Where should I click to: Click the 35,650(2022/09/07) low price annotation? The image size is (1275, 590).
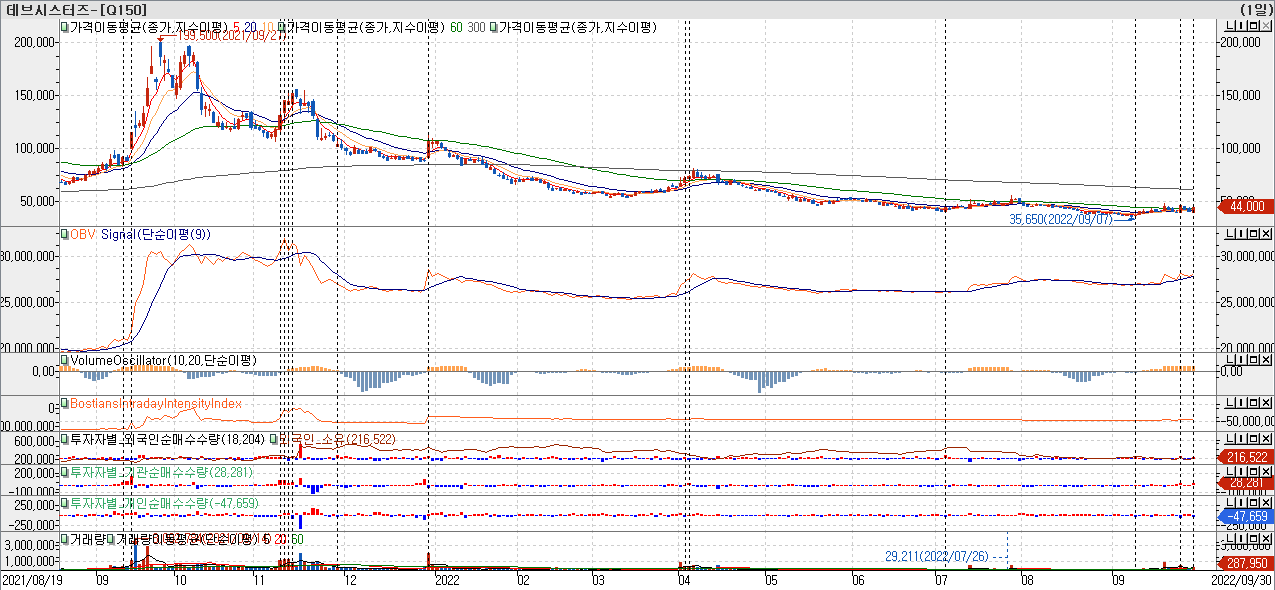point(1060,218)
